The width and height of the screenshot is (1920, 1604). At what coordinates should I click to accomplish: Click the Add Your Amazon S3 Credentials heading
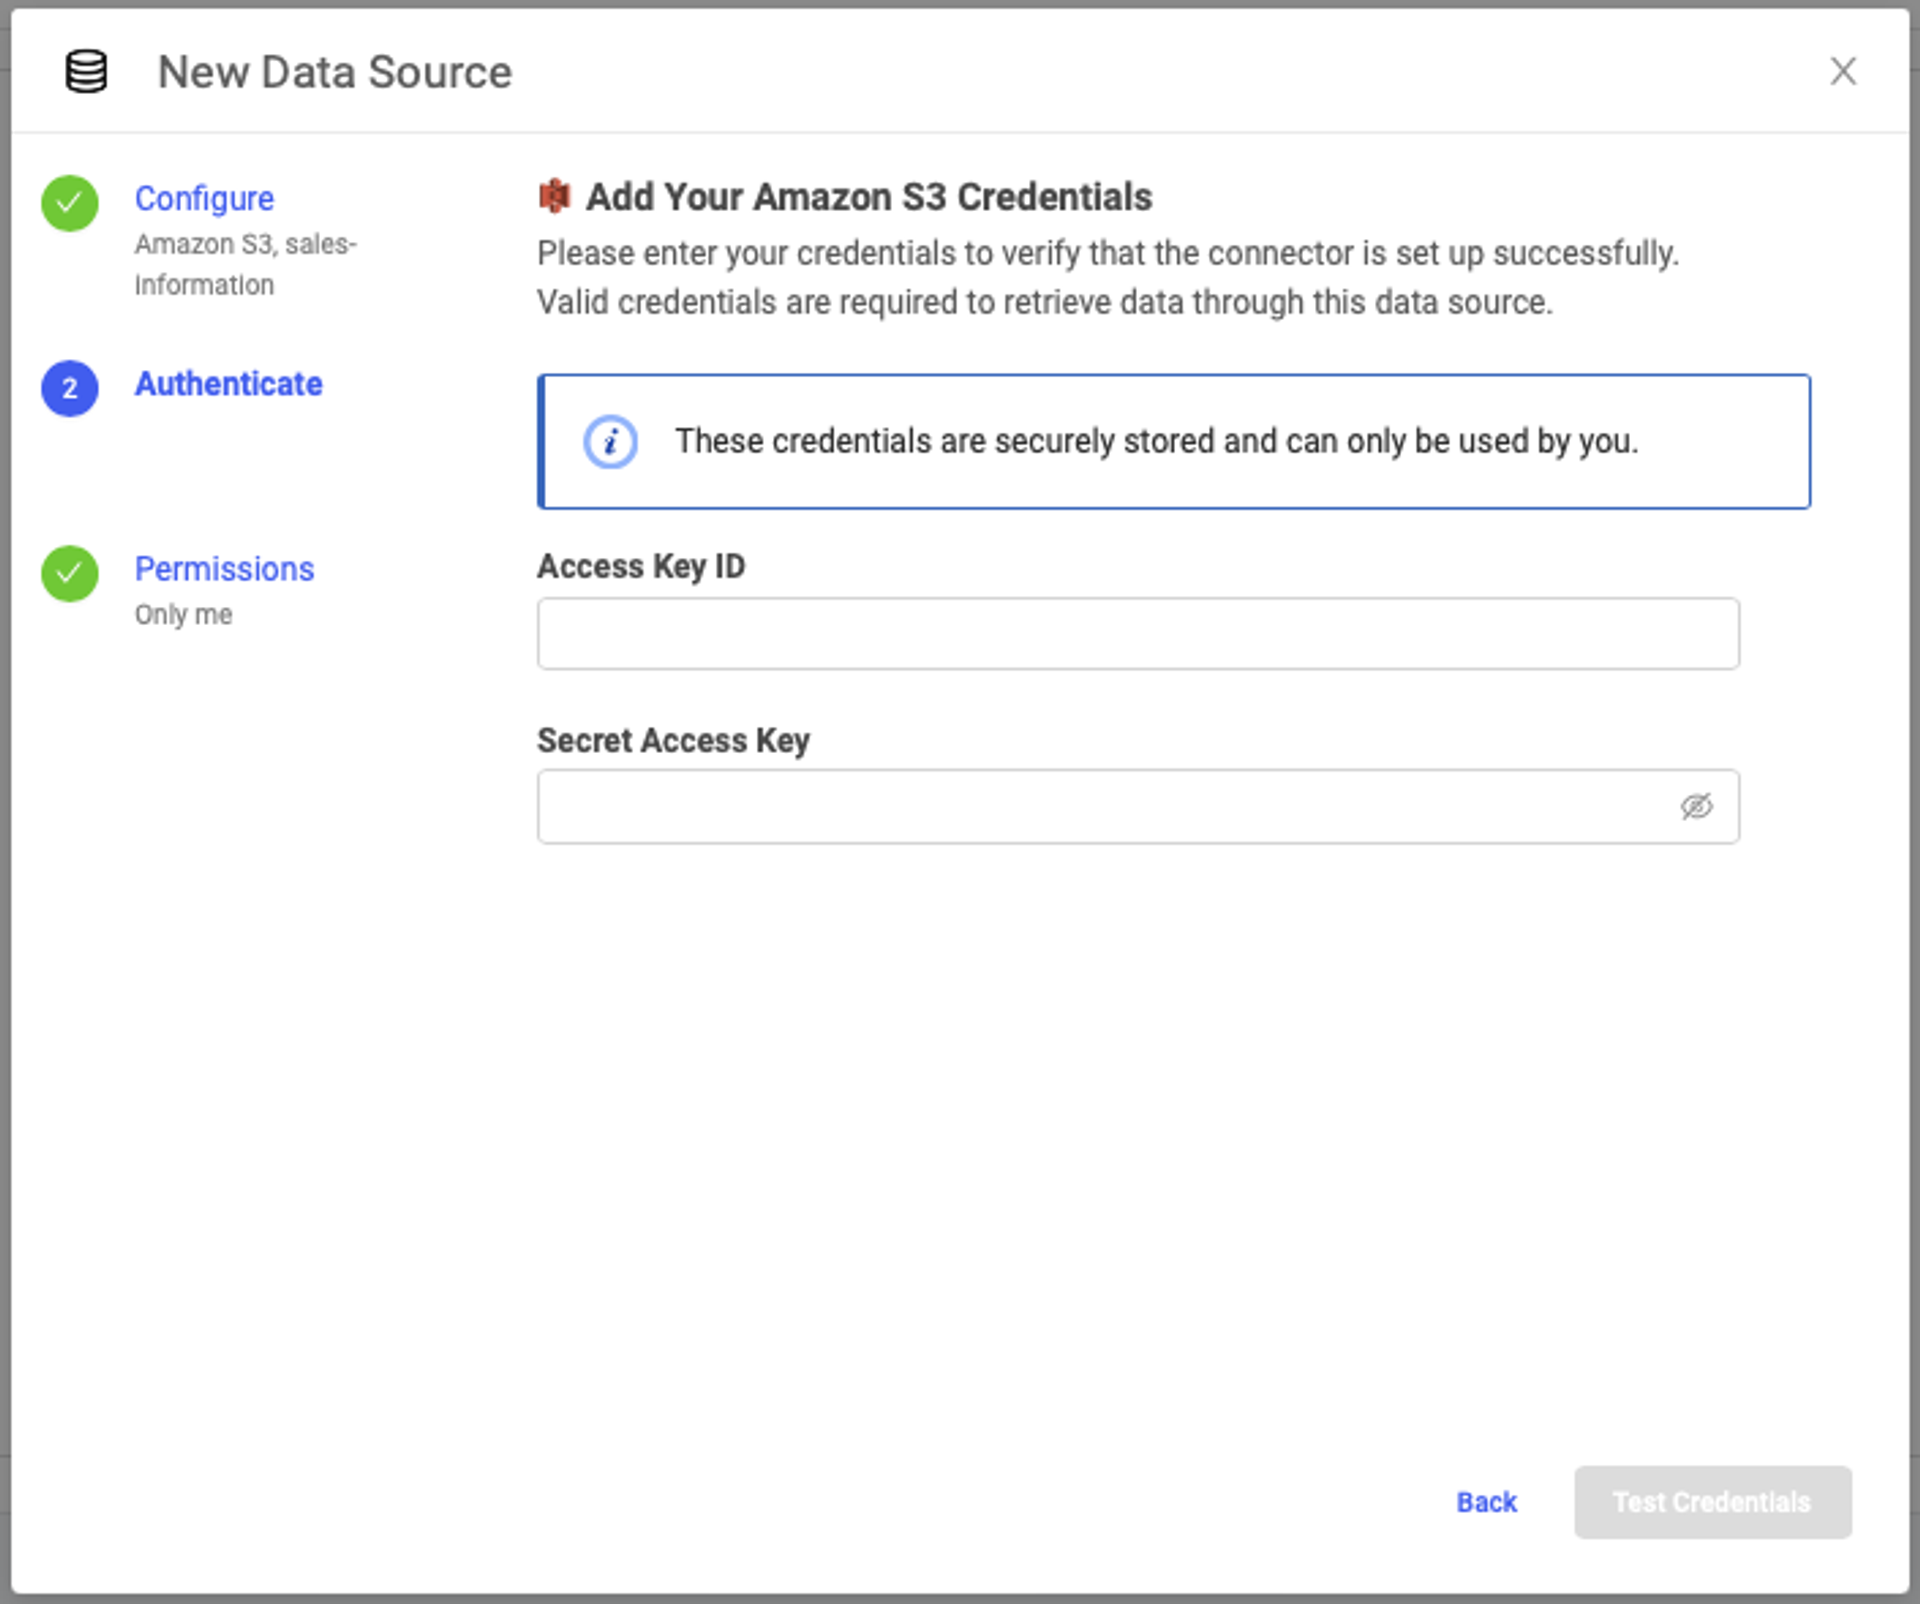(x=868, y=197)
